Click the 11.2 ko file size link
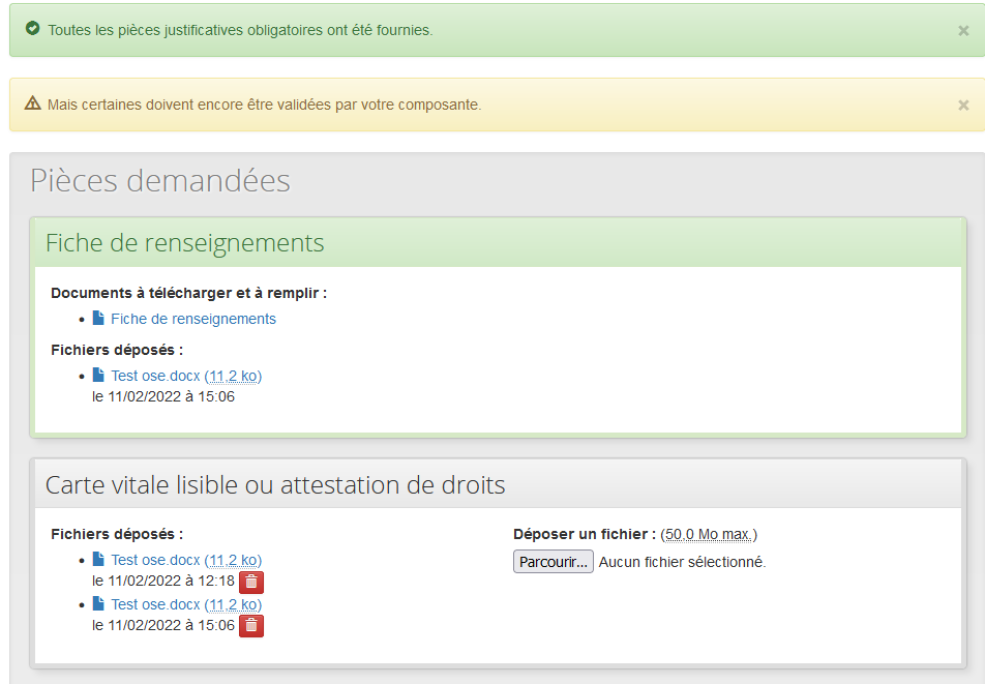 (234, 375)
